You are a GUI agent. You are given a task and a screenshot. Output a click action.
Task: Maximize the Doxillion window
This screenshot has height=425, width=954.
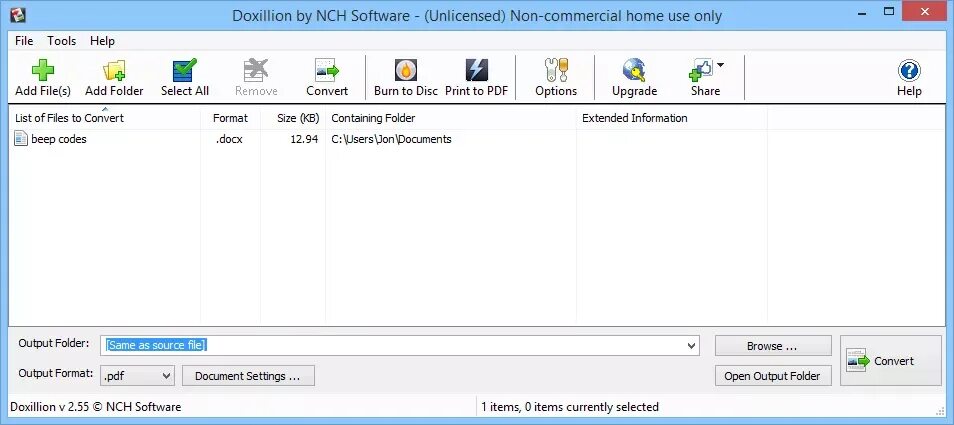(890, 11)
